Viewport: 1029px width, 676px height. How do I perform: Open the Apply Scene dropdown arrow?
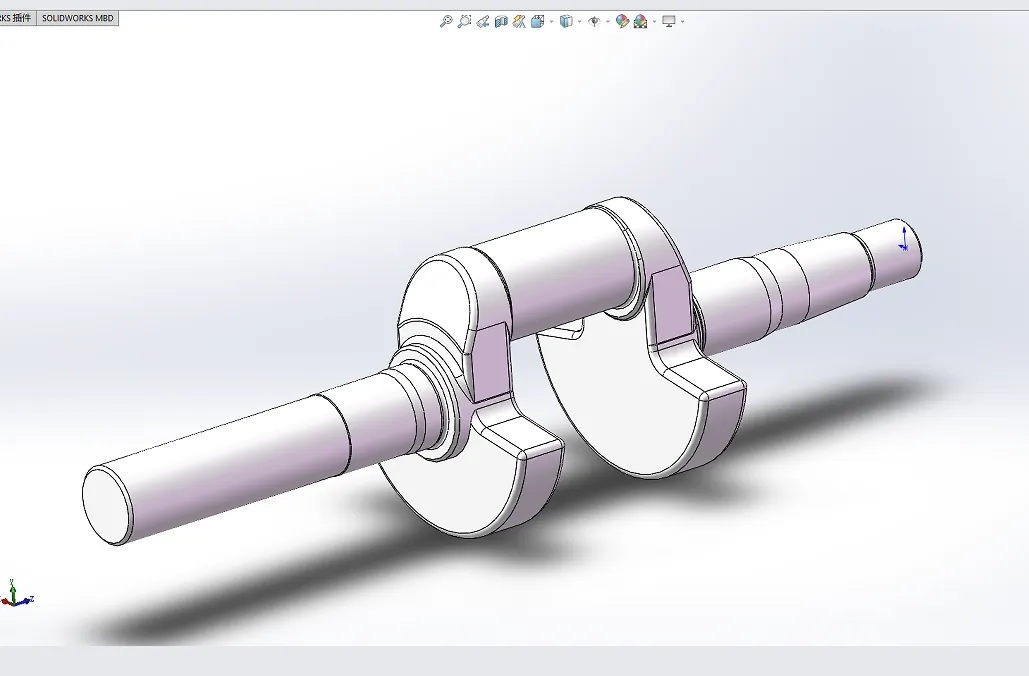654,22
